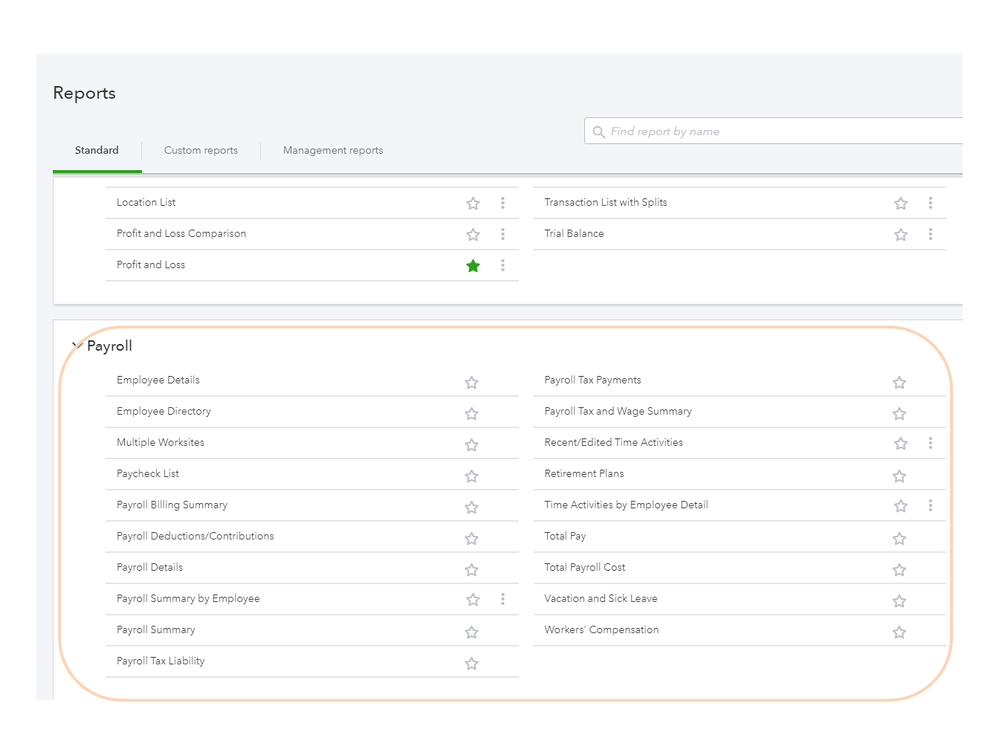999x749 pixels.
Task: Open the Vacation and Sick Leave report
Action: (x=601, y=599)
